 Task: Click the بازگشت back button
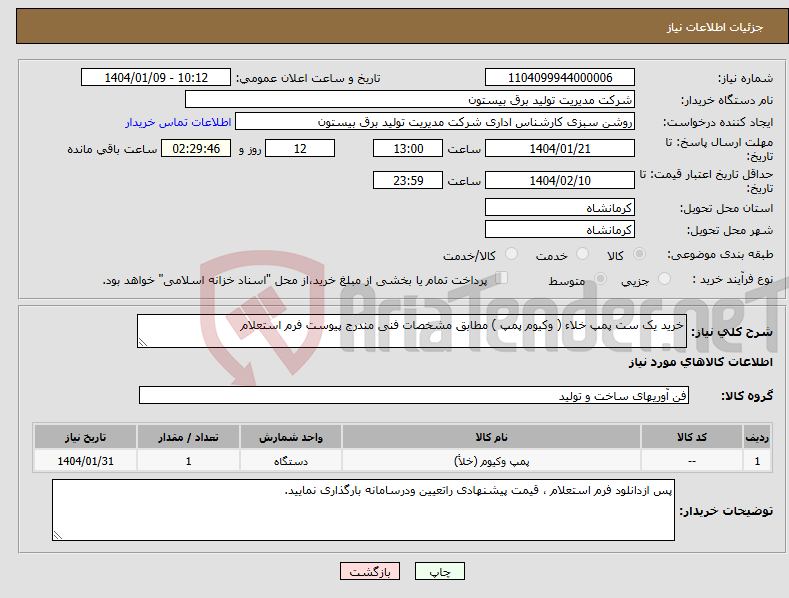click(370, 571)
